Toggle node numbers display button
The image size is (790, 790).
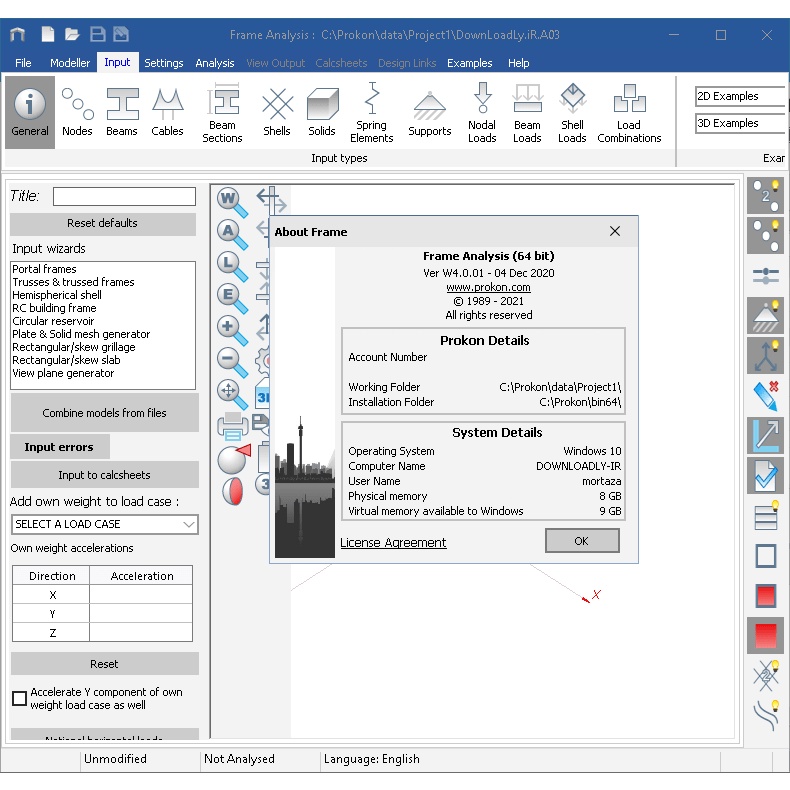click(x=766, y=195)
